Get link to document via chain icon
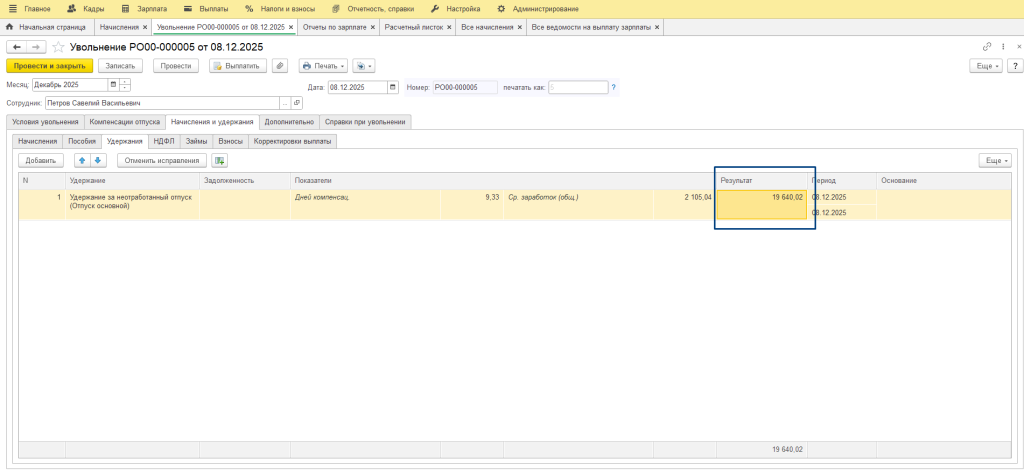The image size is (1024, 475). pos(987,47)
